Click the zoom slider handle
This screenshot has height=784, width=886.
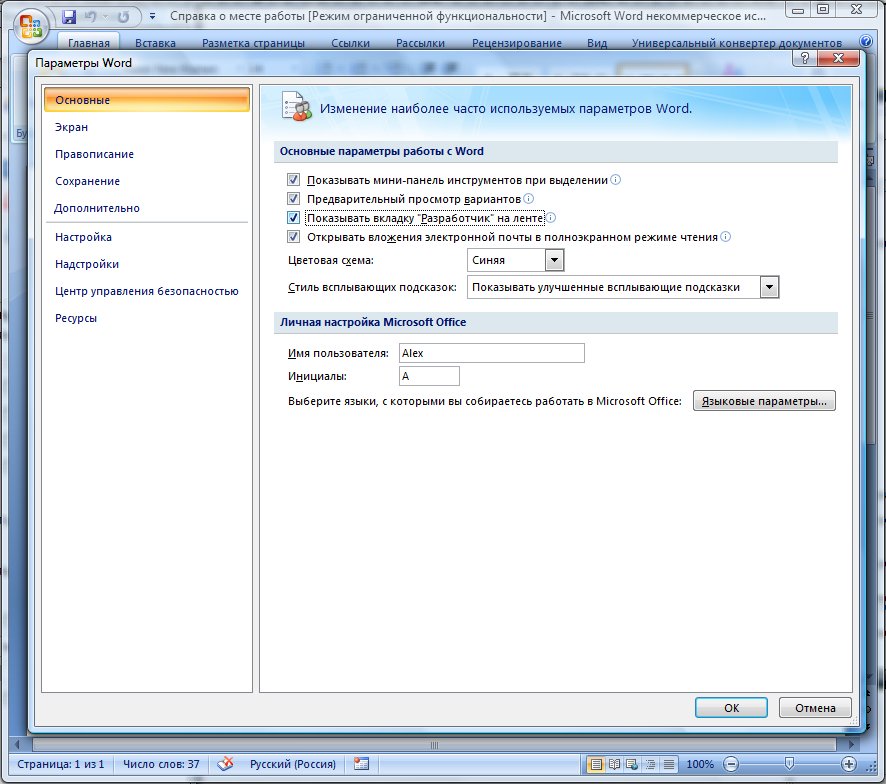789,764
